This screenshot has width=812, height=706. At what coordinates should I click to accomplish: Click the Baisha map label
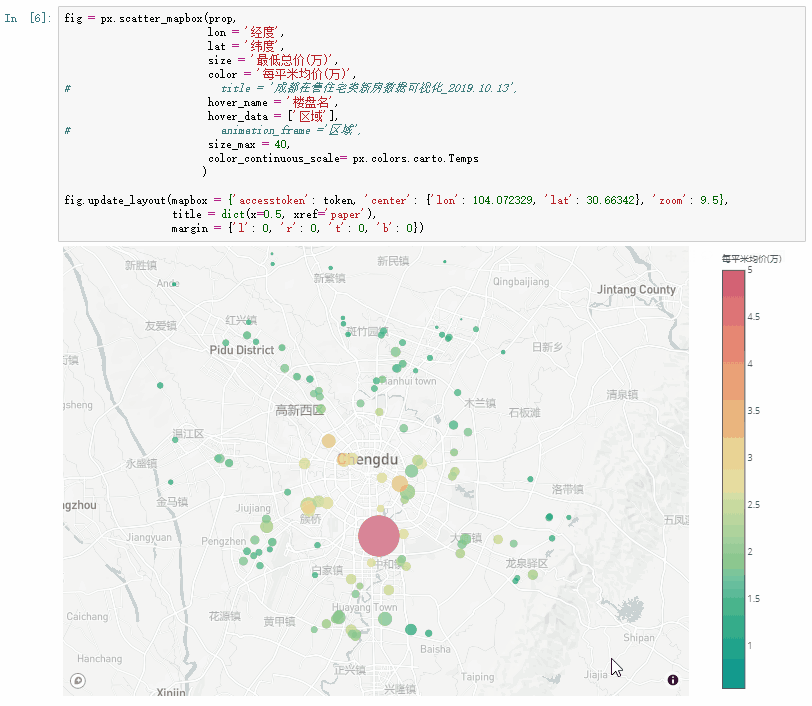(x=436, y=649)
